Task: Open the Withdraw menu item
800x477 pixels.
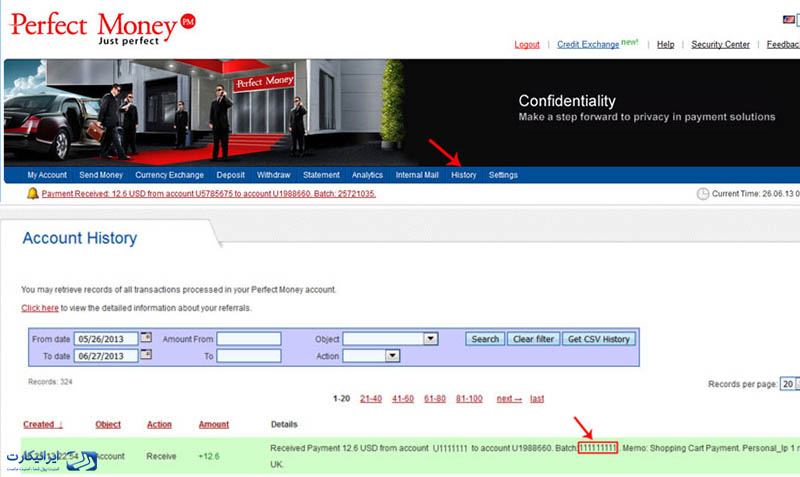Action: [x=273, y=175]
